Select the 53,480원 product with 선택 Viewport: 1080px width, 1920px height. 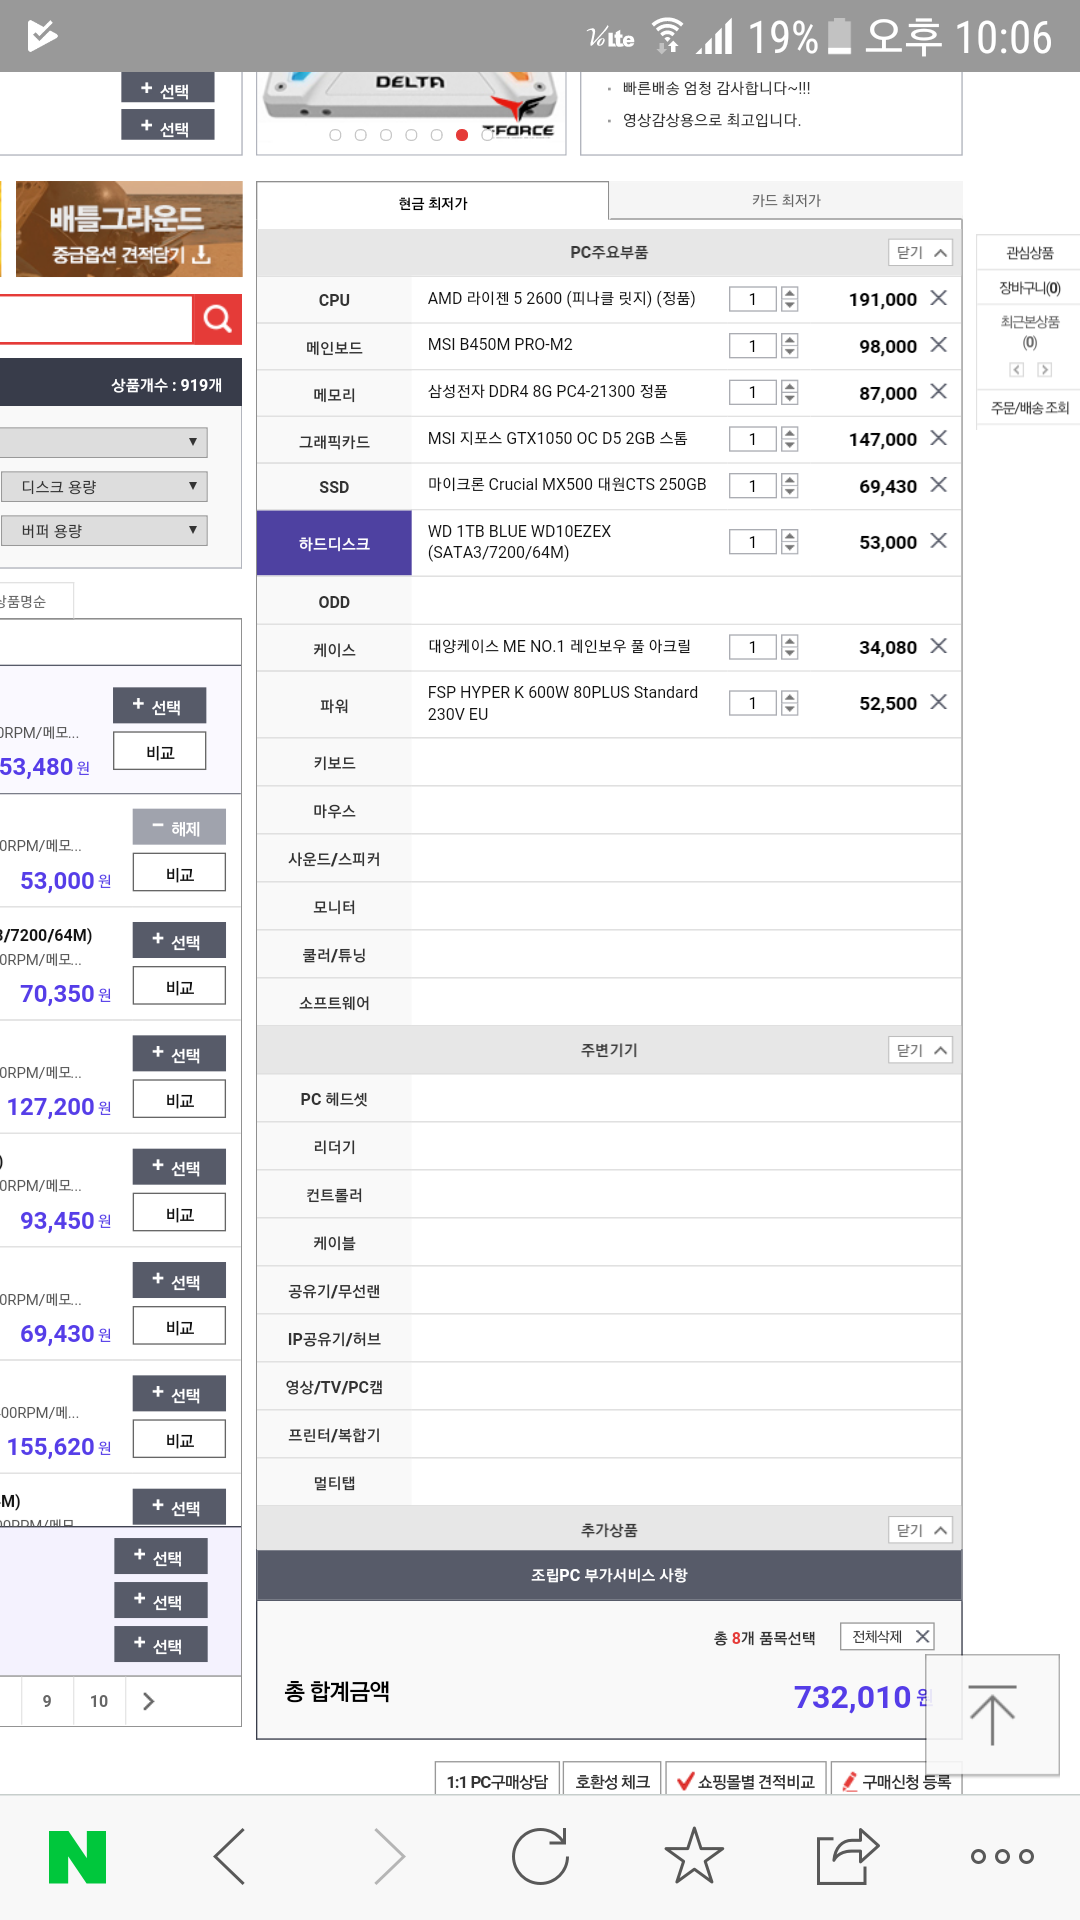click(x=160, y=706)
